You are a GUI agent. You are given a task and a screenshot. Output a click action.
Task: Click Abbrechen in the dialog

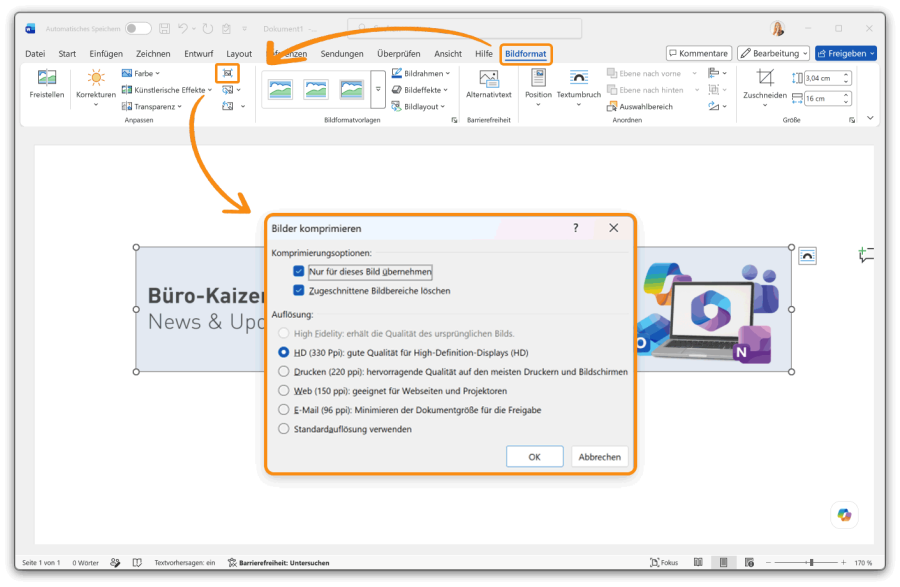click(599, 457)
